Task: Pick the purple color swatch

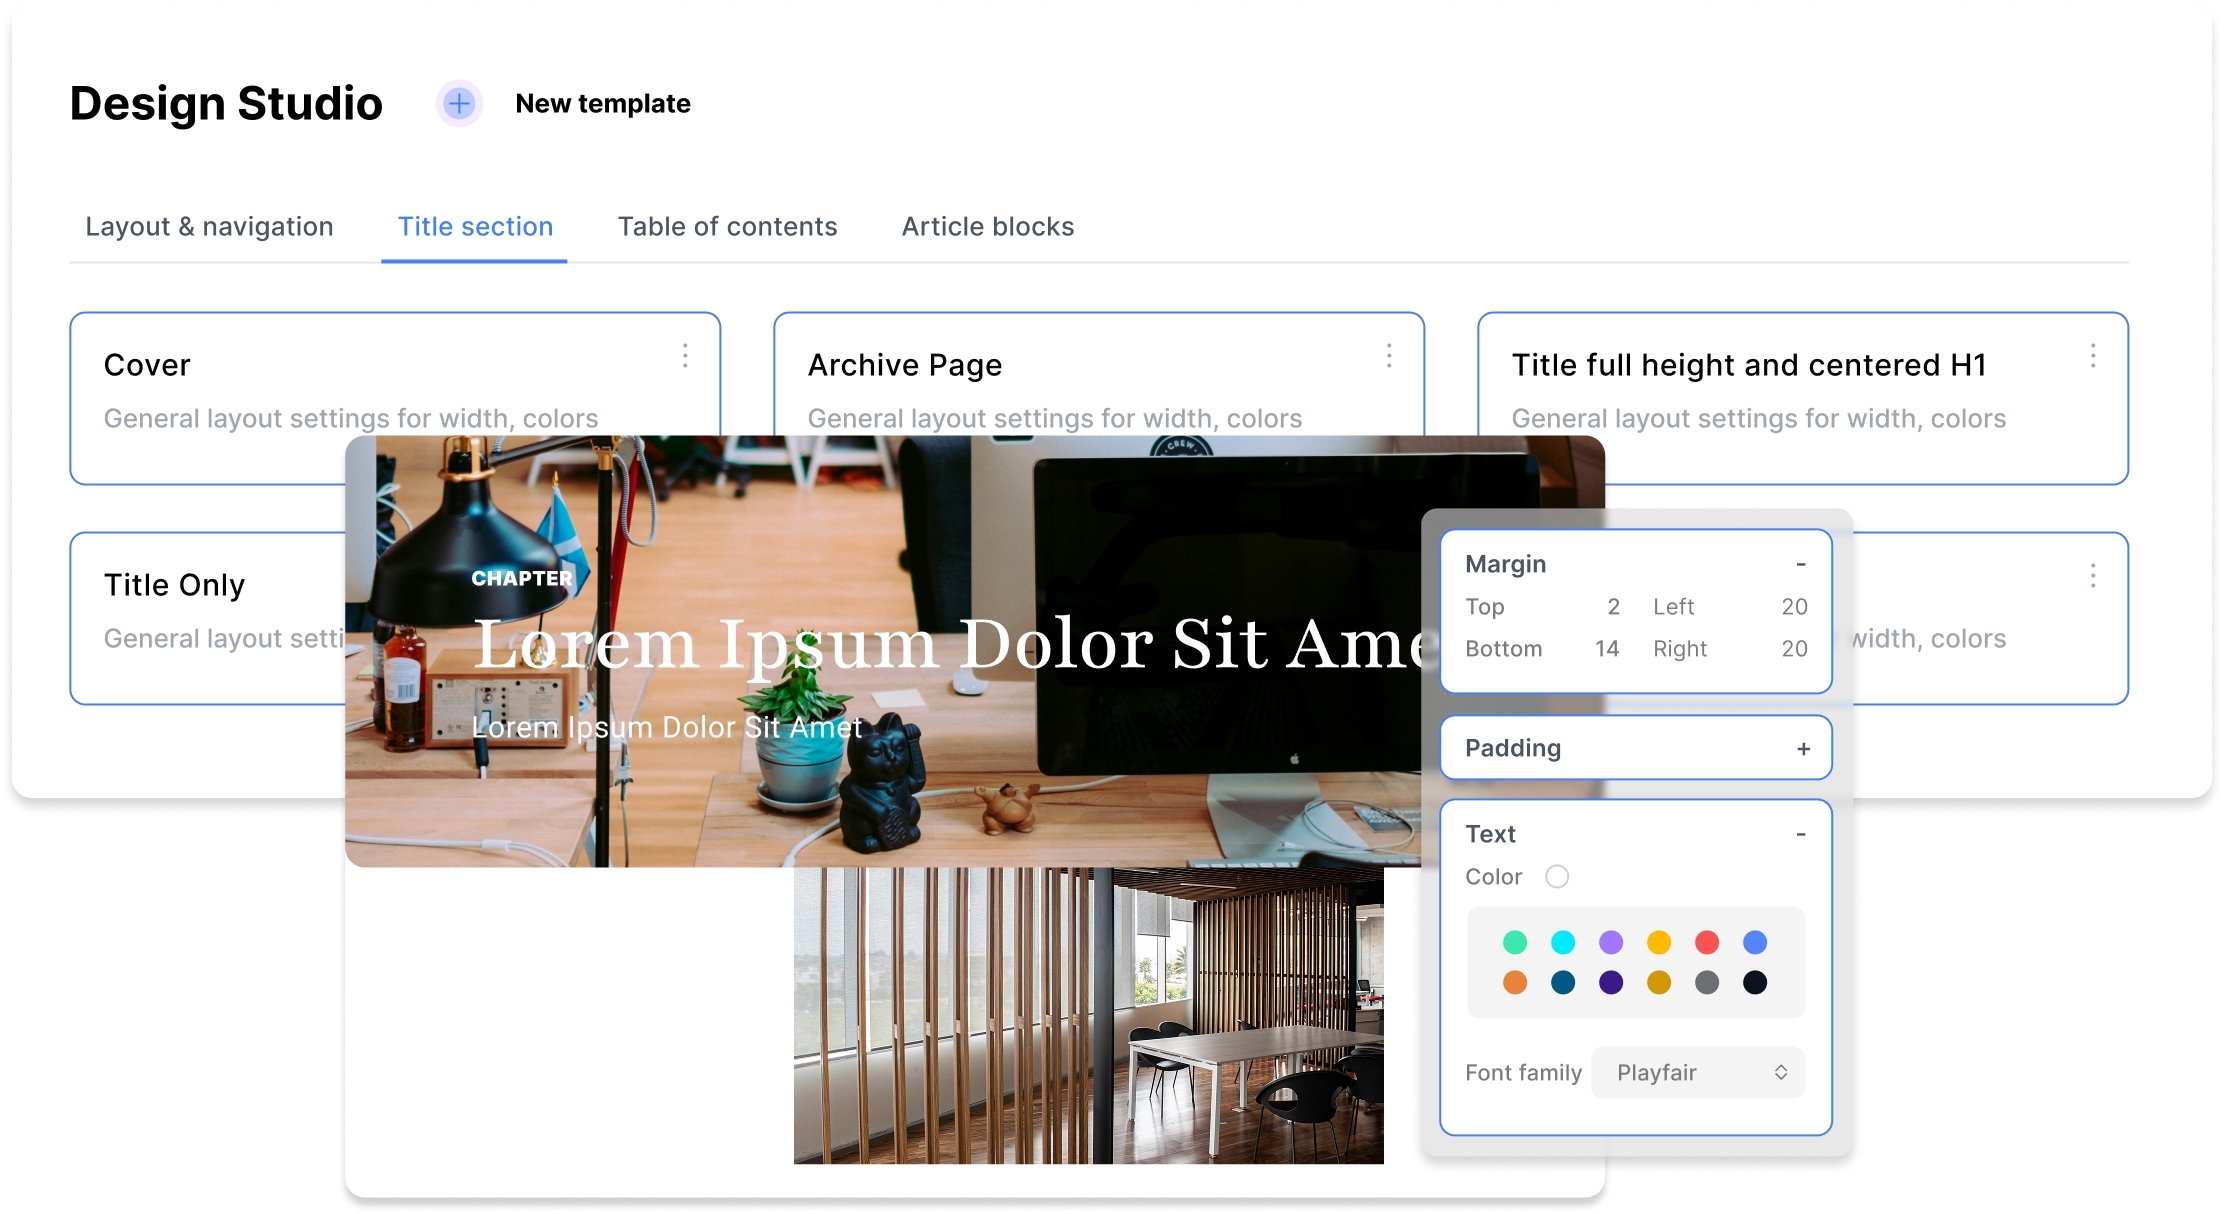Action: click(x=1611, y=941)
